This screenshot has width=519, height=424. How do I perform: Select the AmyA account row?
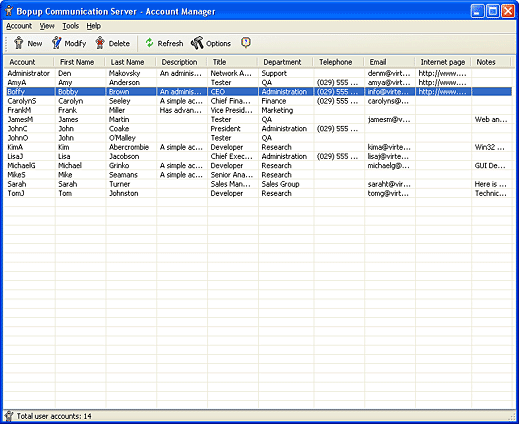(x=259, y=82)
